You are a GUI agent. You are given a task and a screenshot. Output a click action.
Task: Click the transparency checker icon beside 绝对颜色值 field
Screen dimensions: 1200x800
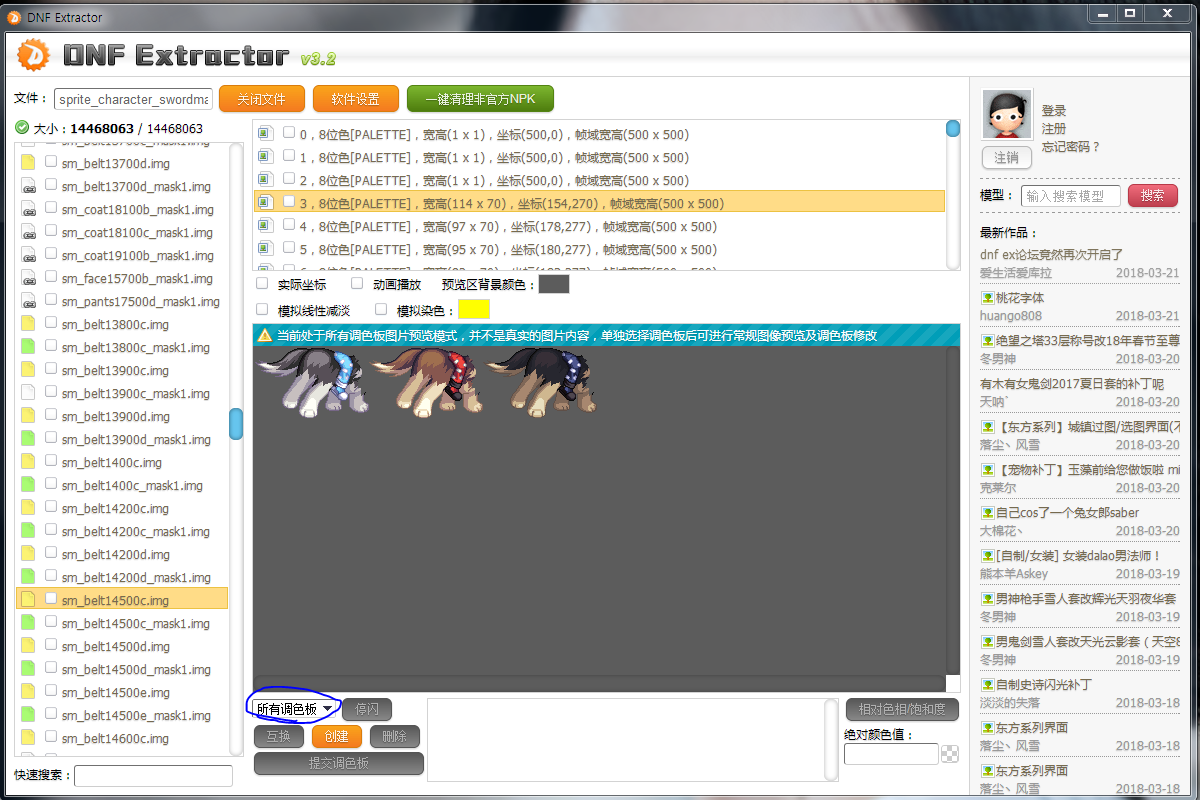[950, 754]
